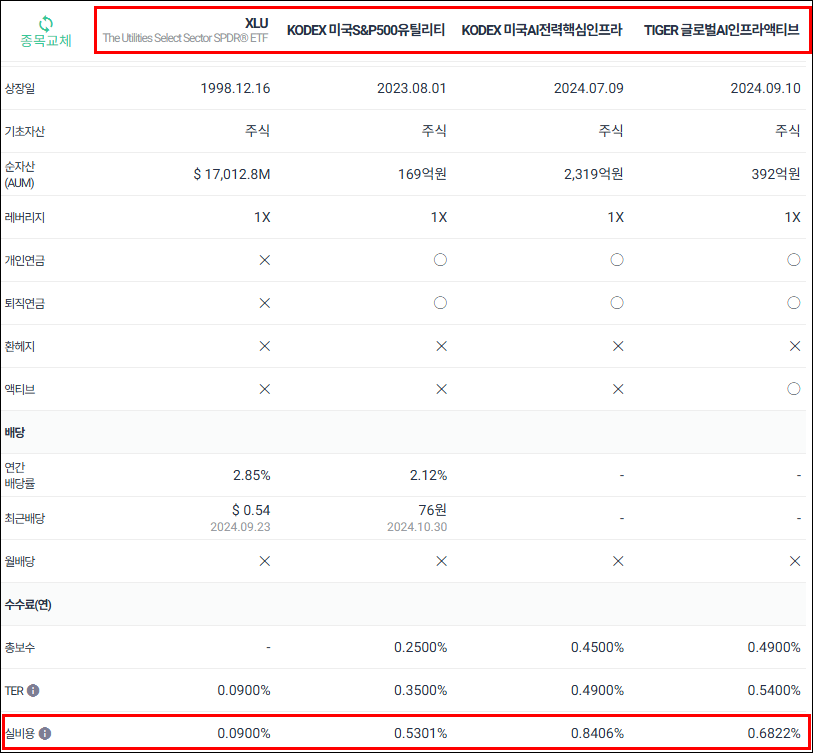Image resolution: width=813 pixels, height=753 pixels.
Task: Click the 수수료(연) section header
Action: (x=28, y=605)
